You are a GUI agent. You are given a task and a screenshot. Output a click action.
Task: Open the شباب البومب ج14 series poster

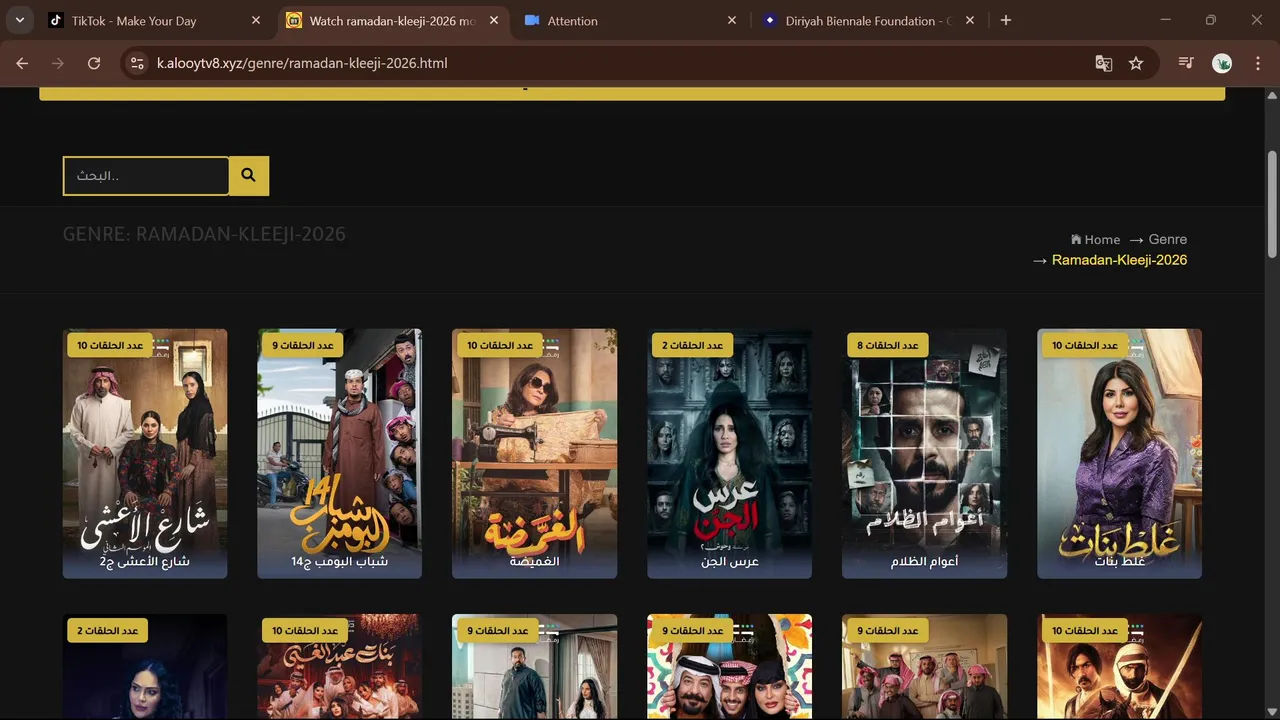[x=340, y=453]
